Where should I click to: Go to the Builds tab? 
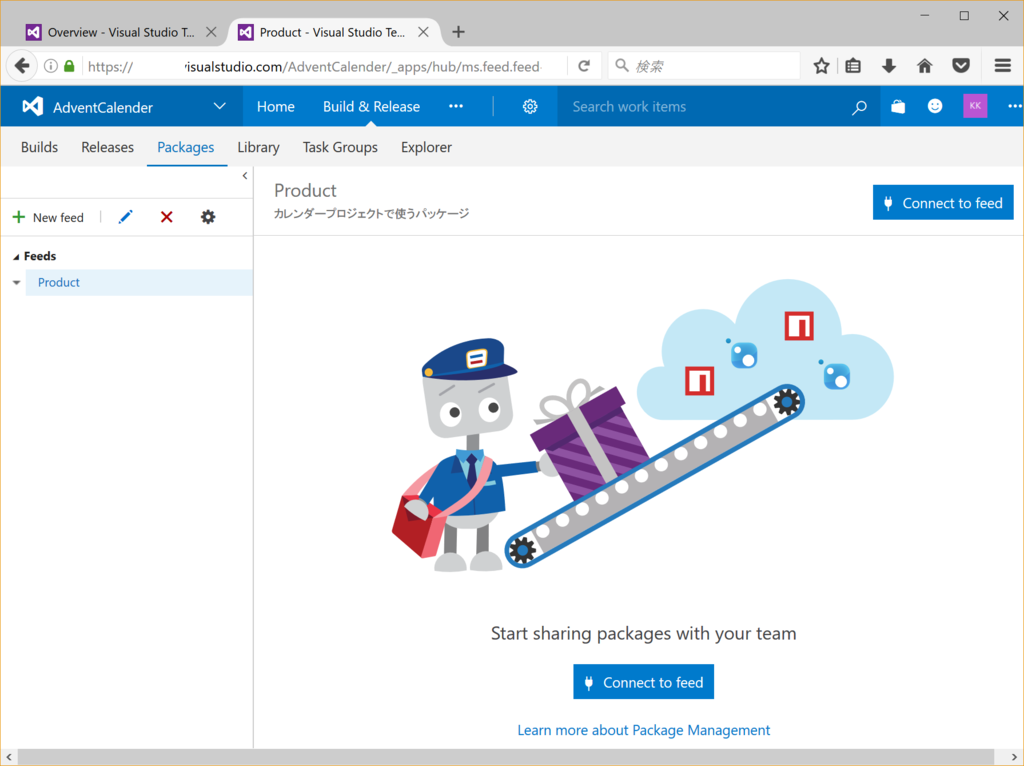coord(39,147)
